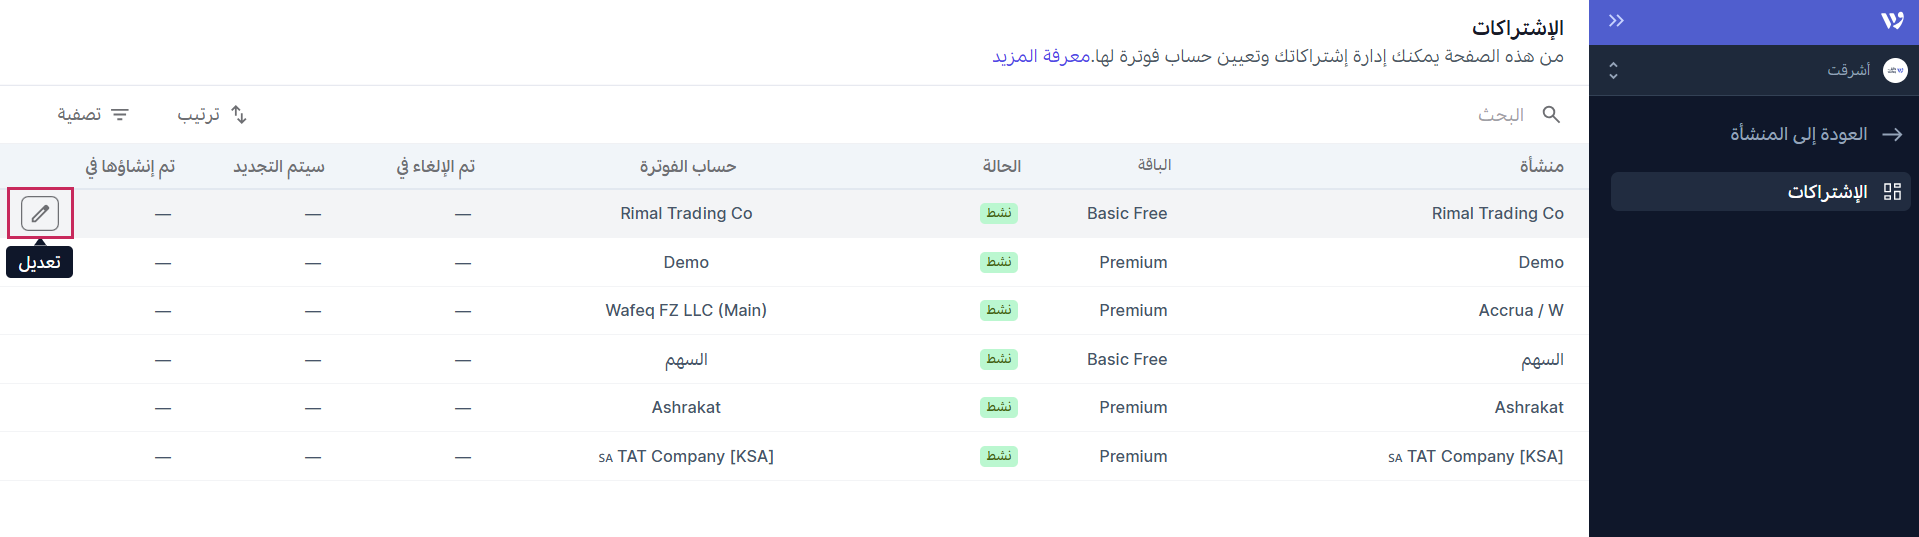
Task: Click the search magnifier icon
Action: (x=1551, y=114)
